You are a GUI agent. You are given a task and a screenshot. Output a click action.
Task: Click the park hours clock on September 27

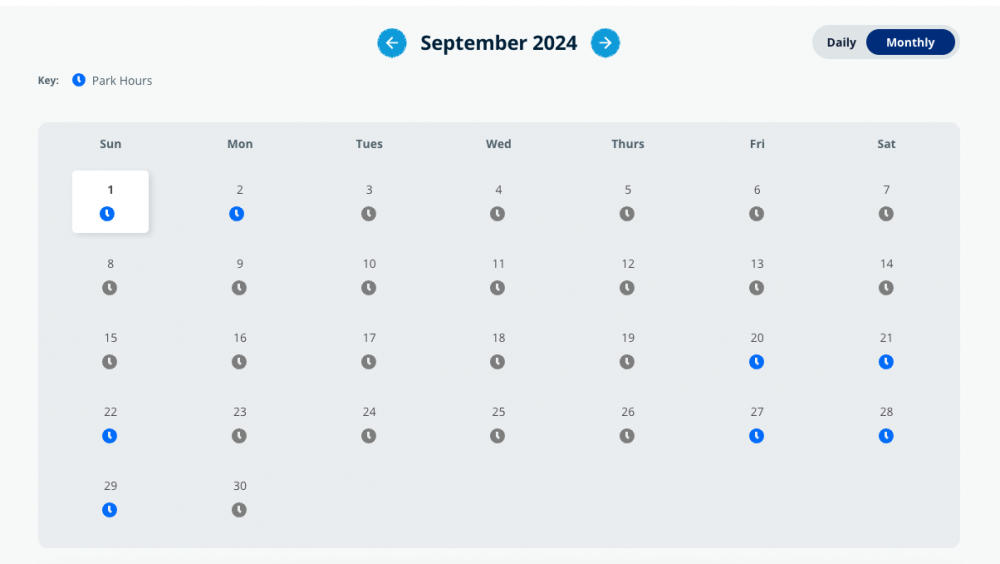pyautogui.click(x=757, y=436)
